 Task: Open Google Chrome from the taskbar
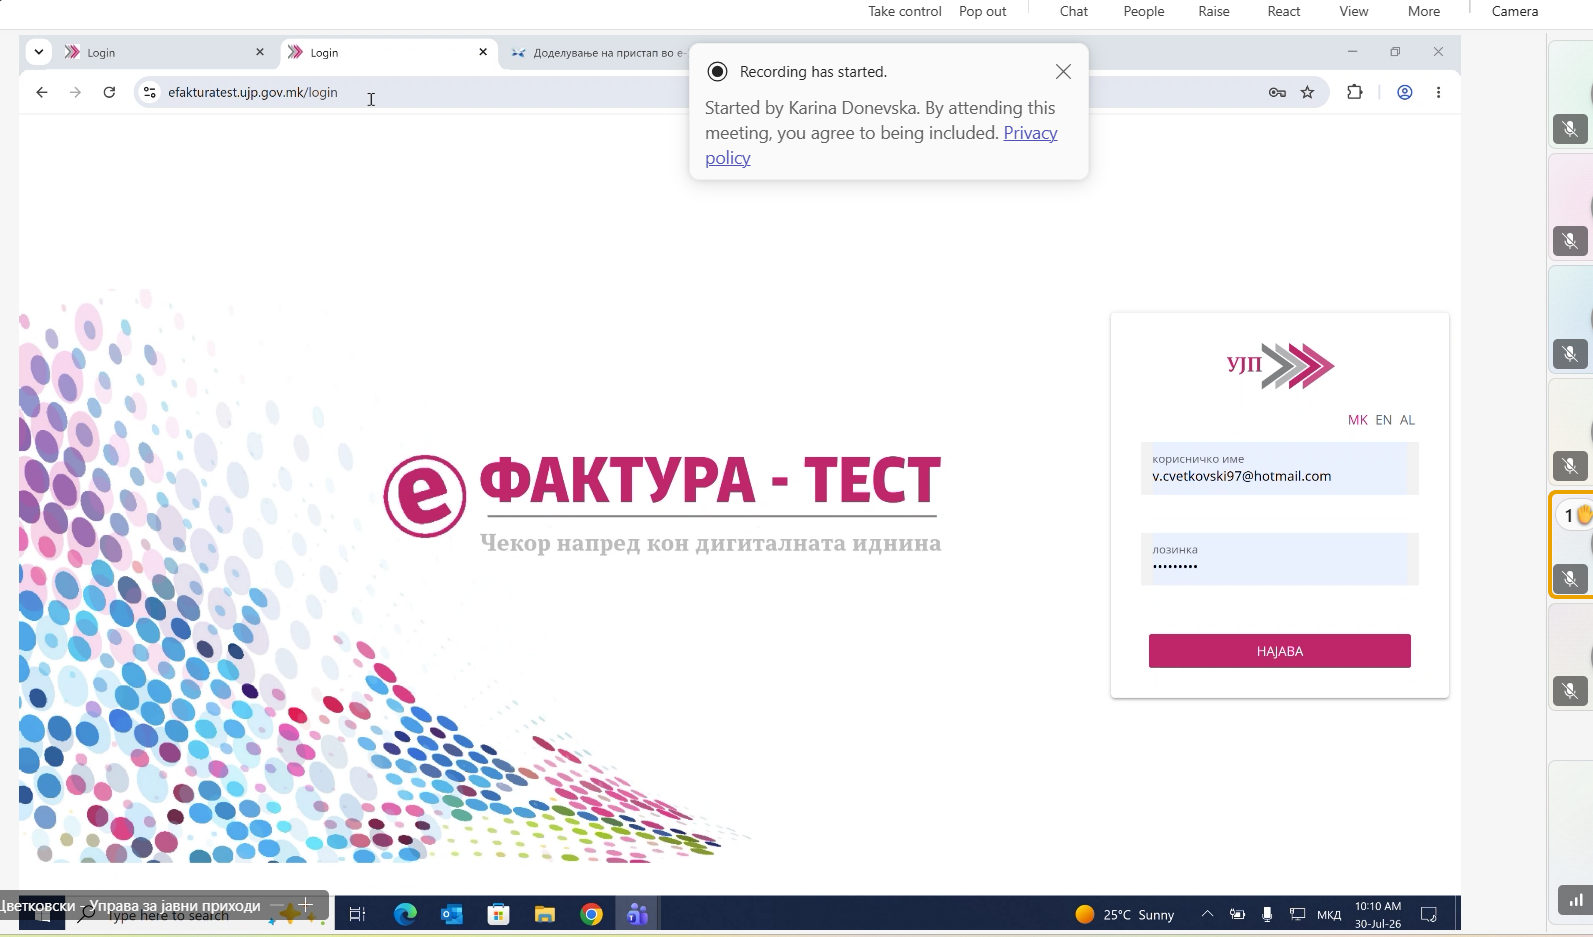pyautogui.click(x=591, y=914)
